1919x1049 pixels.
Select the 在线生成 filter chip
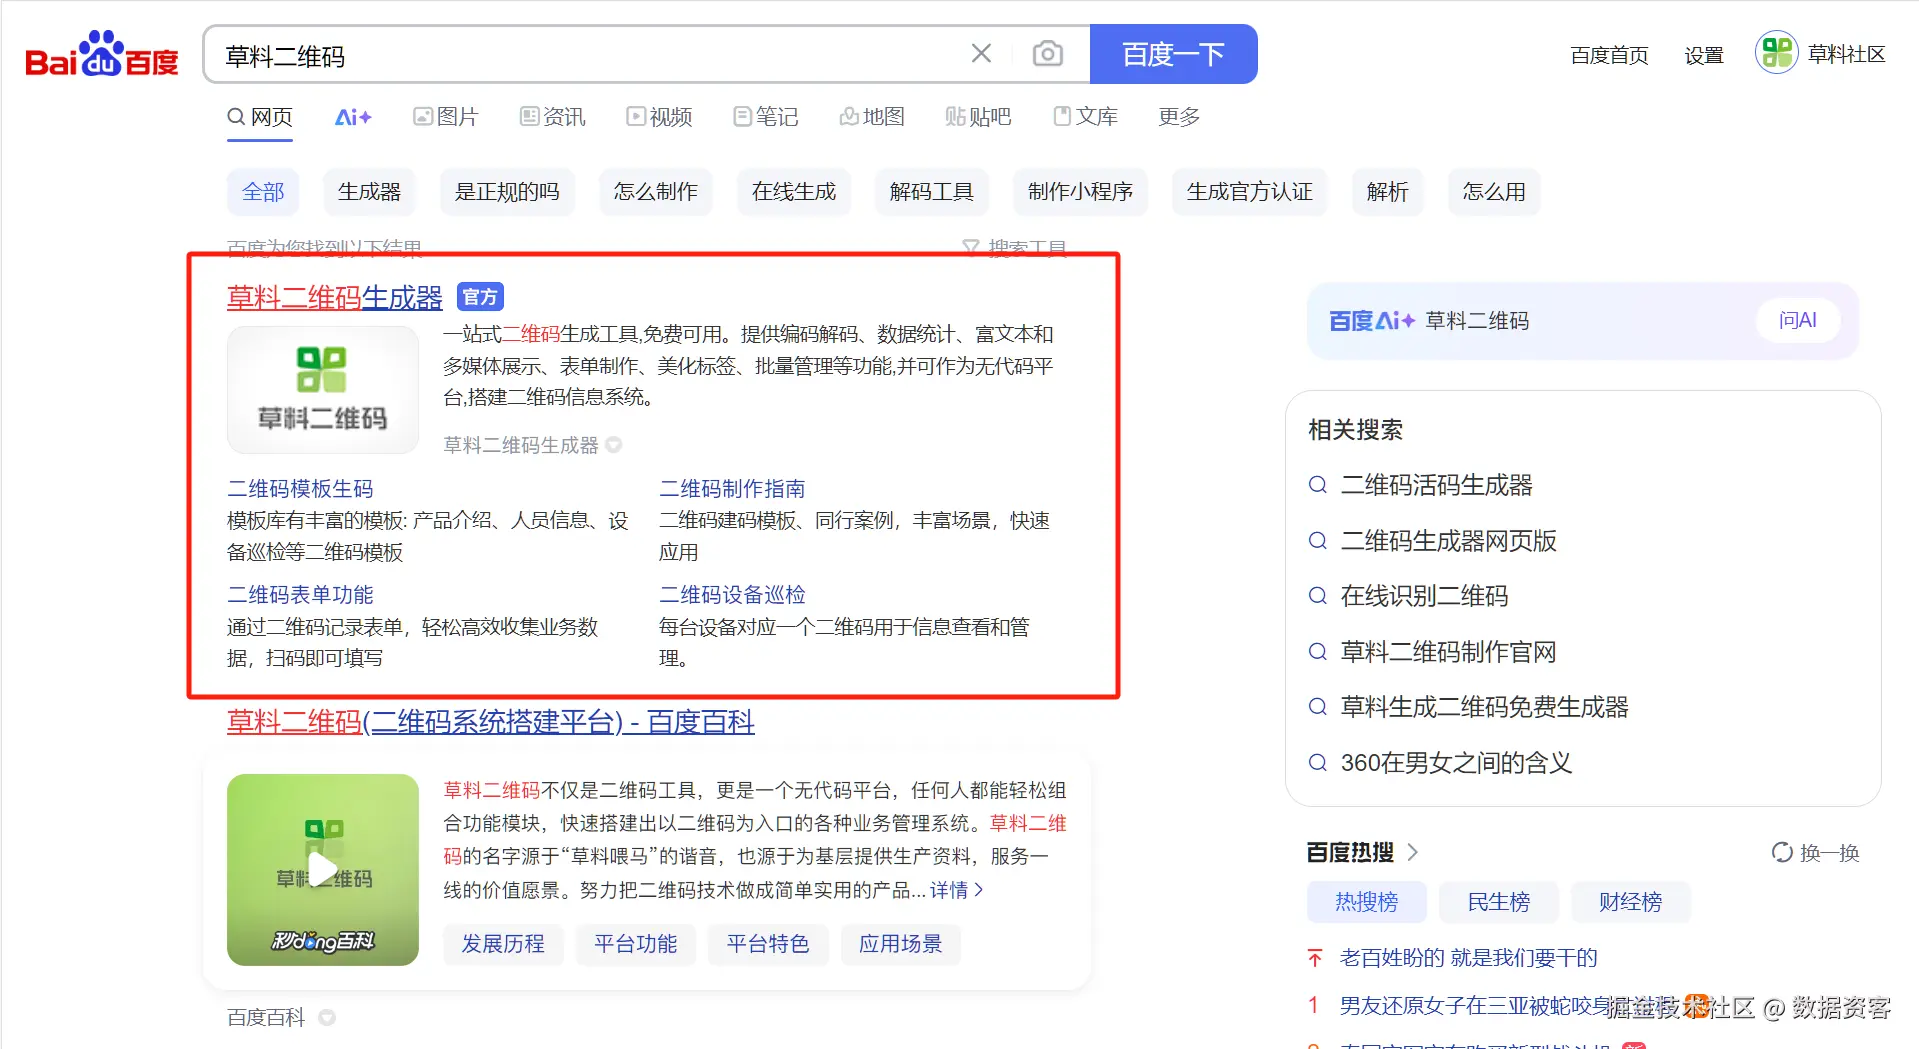(x=794, y=192)
